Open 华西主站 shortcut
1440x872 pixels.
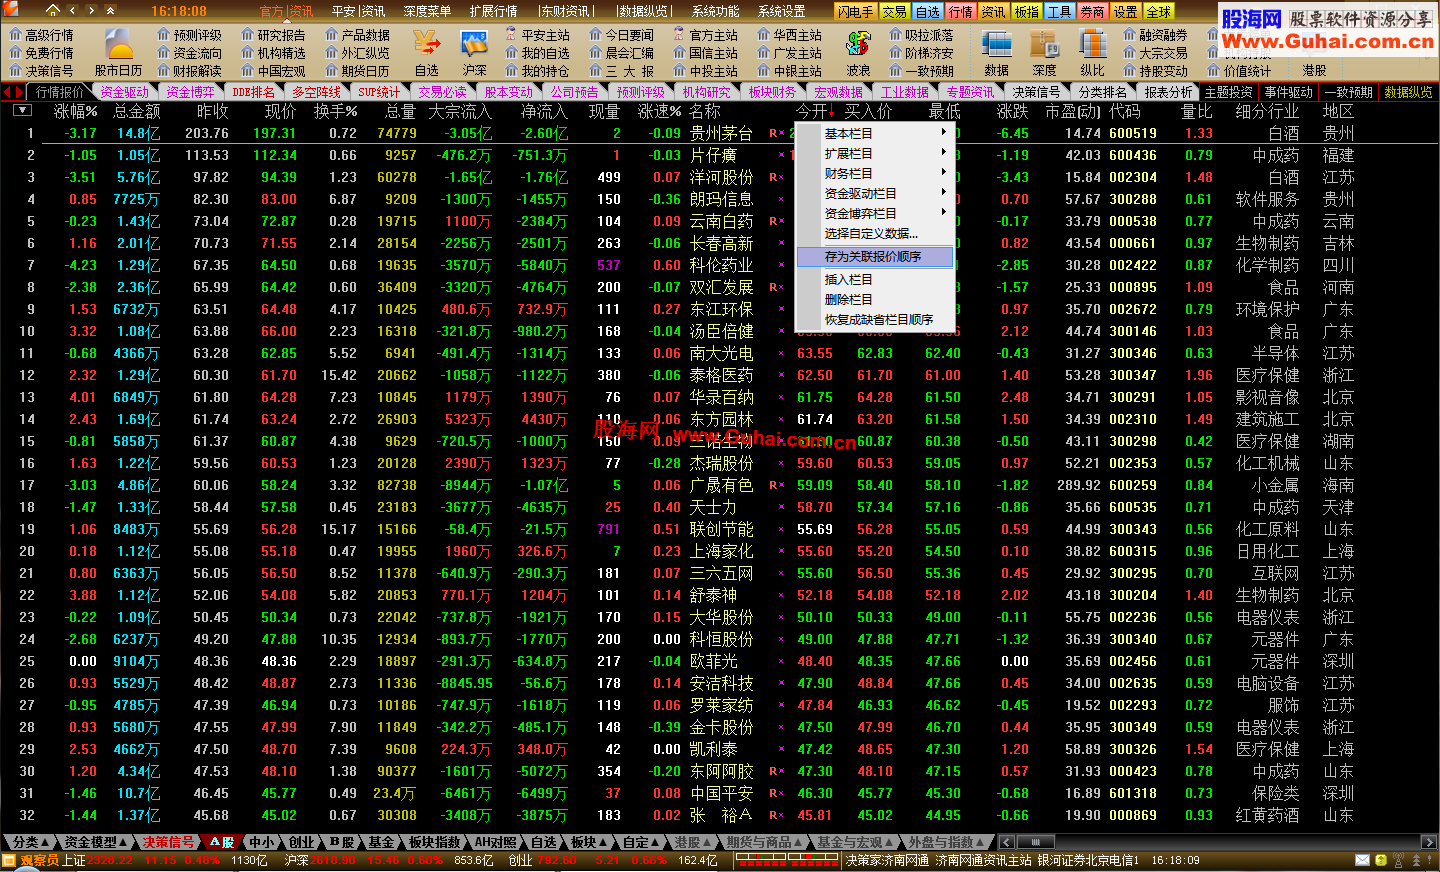click(789, 35)
